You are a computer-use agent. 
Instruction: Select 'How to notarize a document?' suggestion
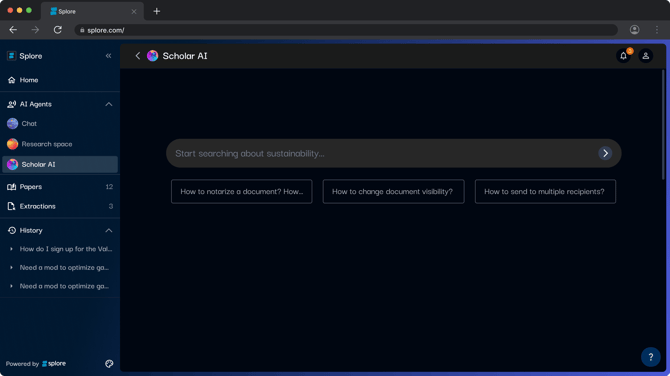click(x=242, y=191)
